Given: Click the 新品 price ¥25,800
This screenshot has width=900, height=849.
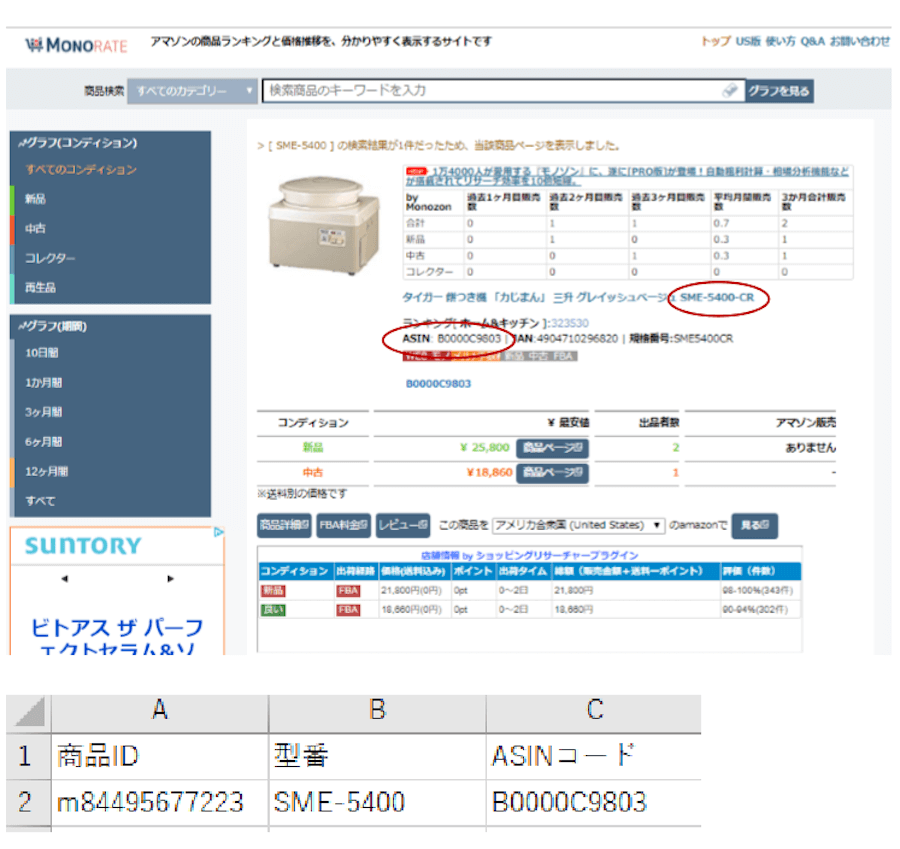Looking at the screenshot, I should [x=484, y=447].
